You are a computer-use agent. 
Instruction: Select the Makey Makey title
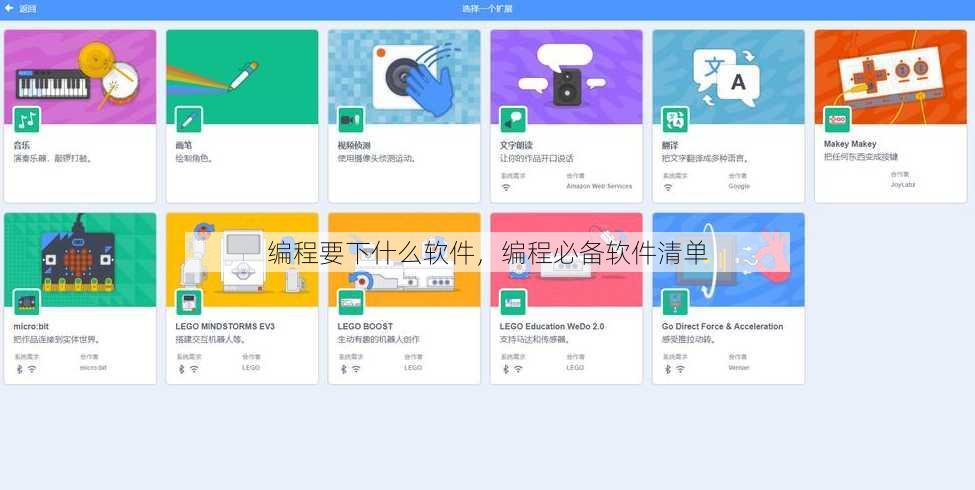click(x=850, y=144)
